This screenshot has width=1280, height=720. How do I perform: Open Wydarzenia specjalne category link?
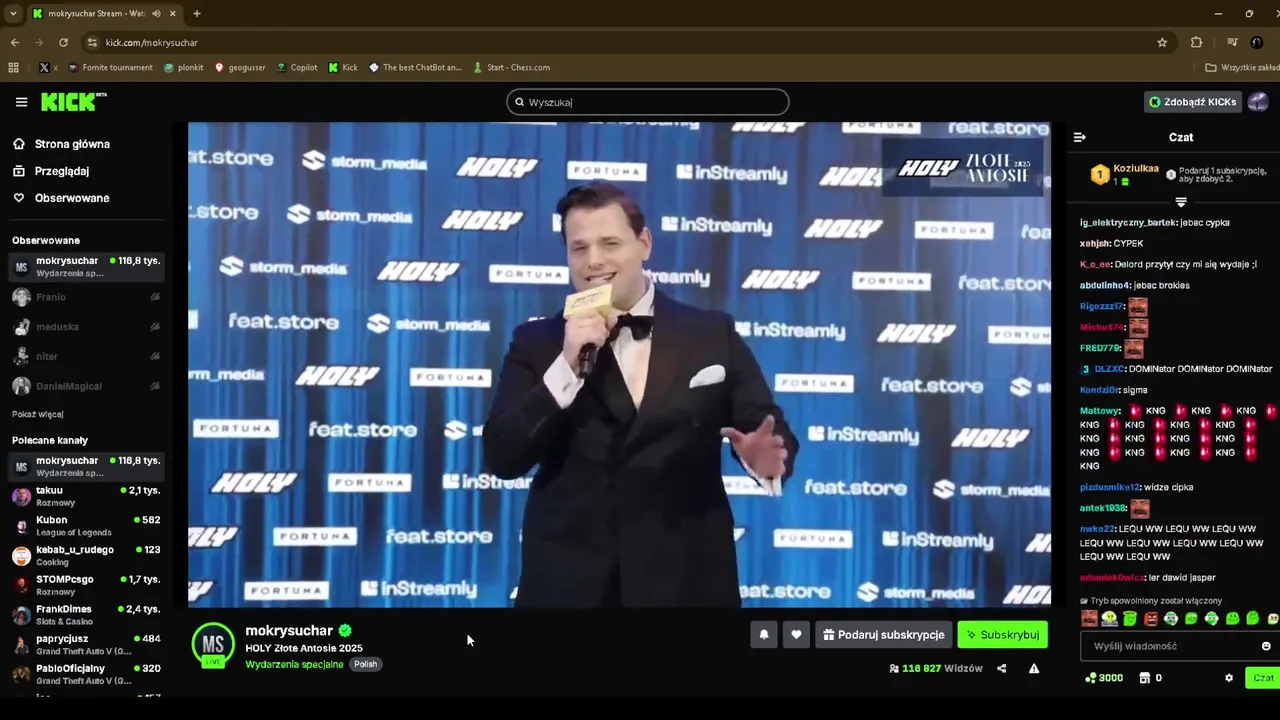pos(294,664)
